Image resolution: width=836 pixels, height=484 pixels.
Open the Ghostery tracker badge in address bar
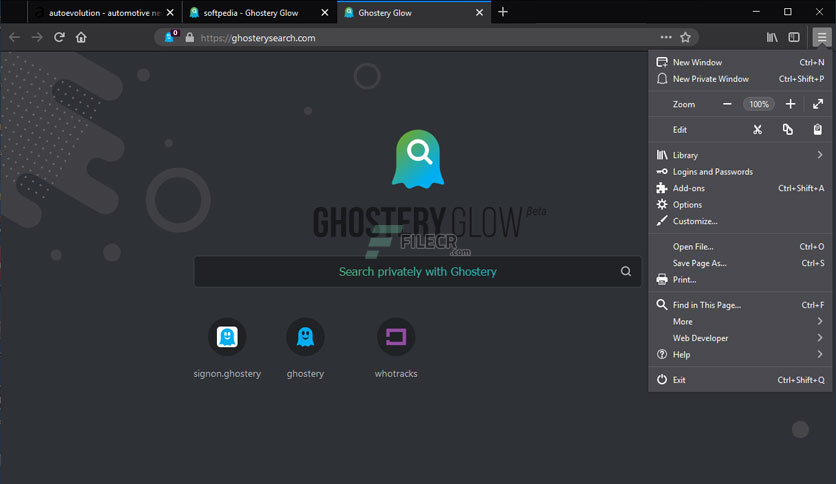[171, 37]
